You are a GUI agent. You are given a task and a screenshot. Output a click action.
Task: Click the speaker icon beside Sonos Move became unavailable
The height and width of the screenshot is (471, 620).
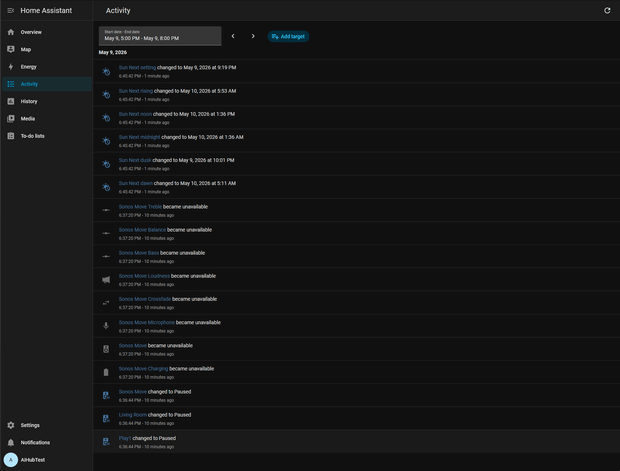click(x=106, y=349)
